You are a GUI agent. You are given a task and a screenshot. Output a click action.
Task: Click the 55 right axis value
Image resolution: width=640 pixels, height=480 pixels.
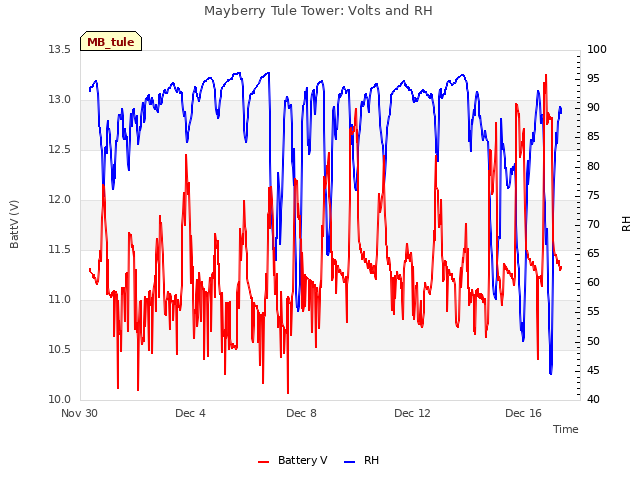593,311
